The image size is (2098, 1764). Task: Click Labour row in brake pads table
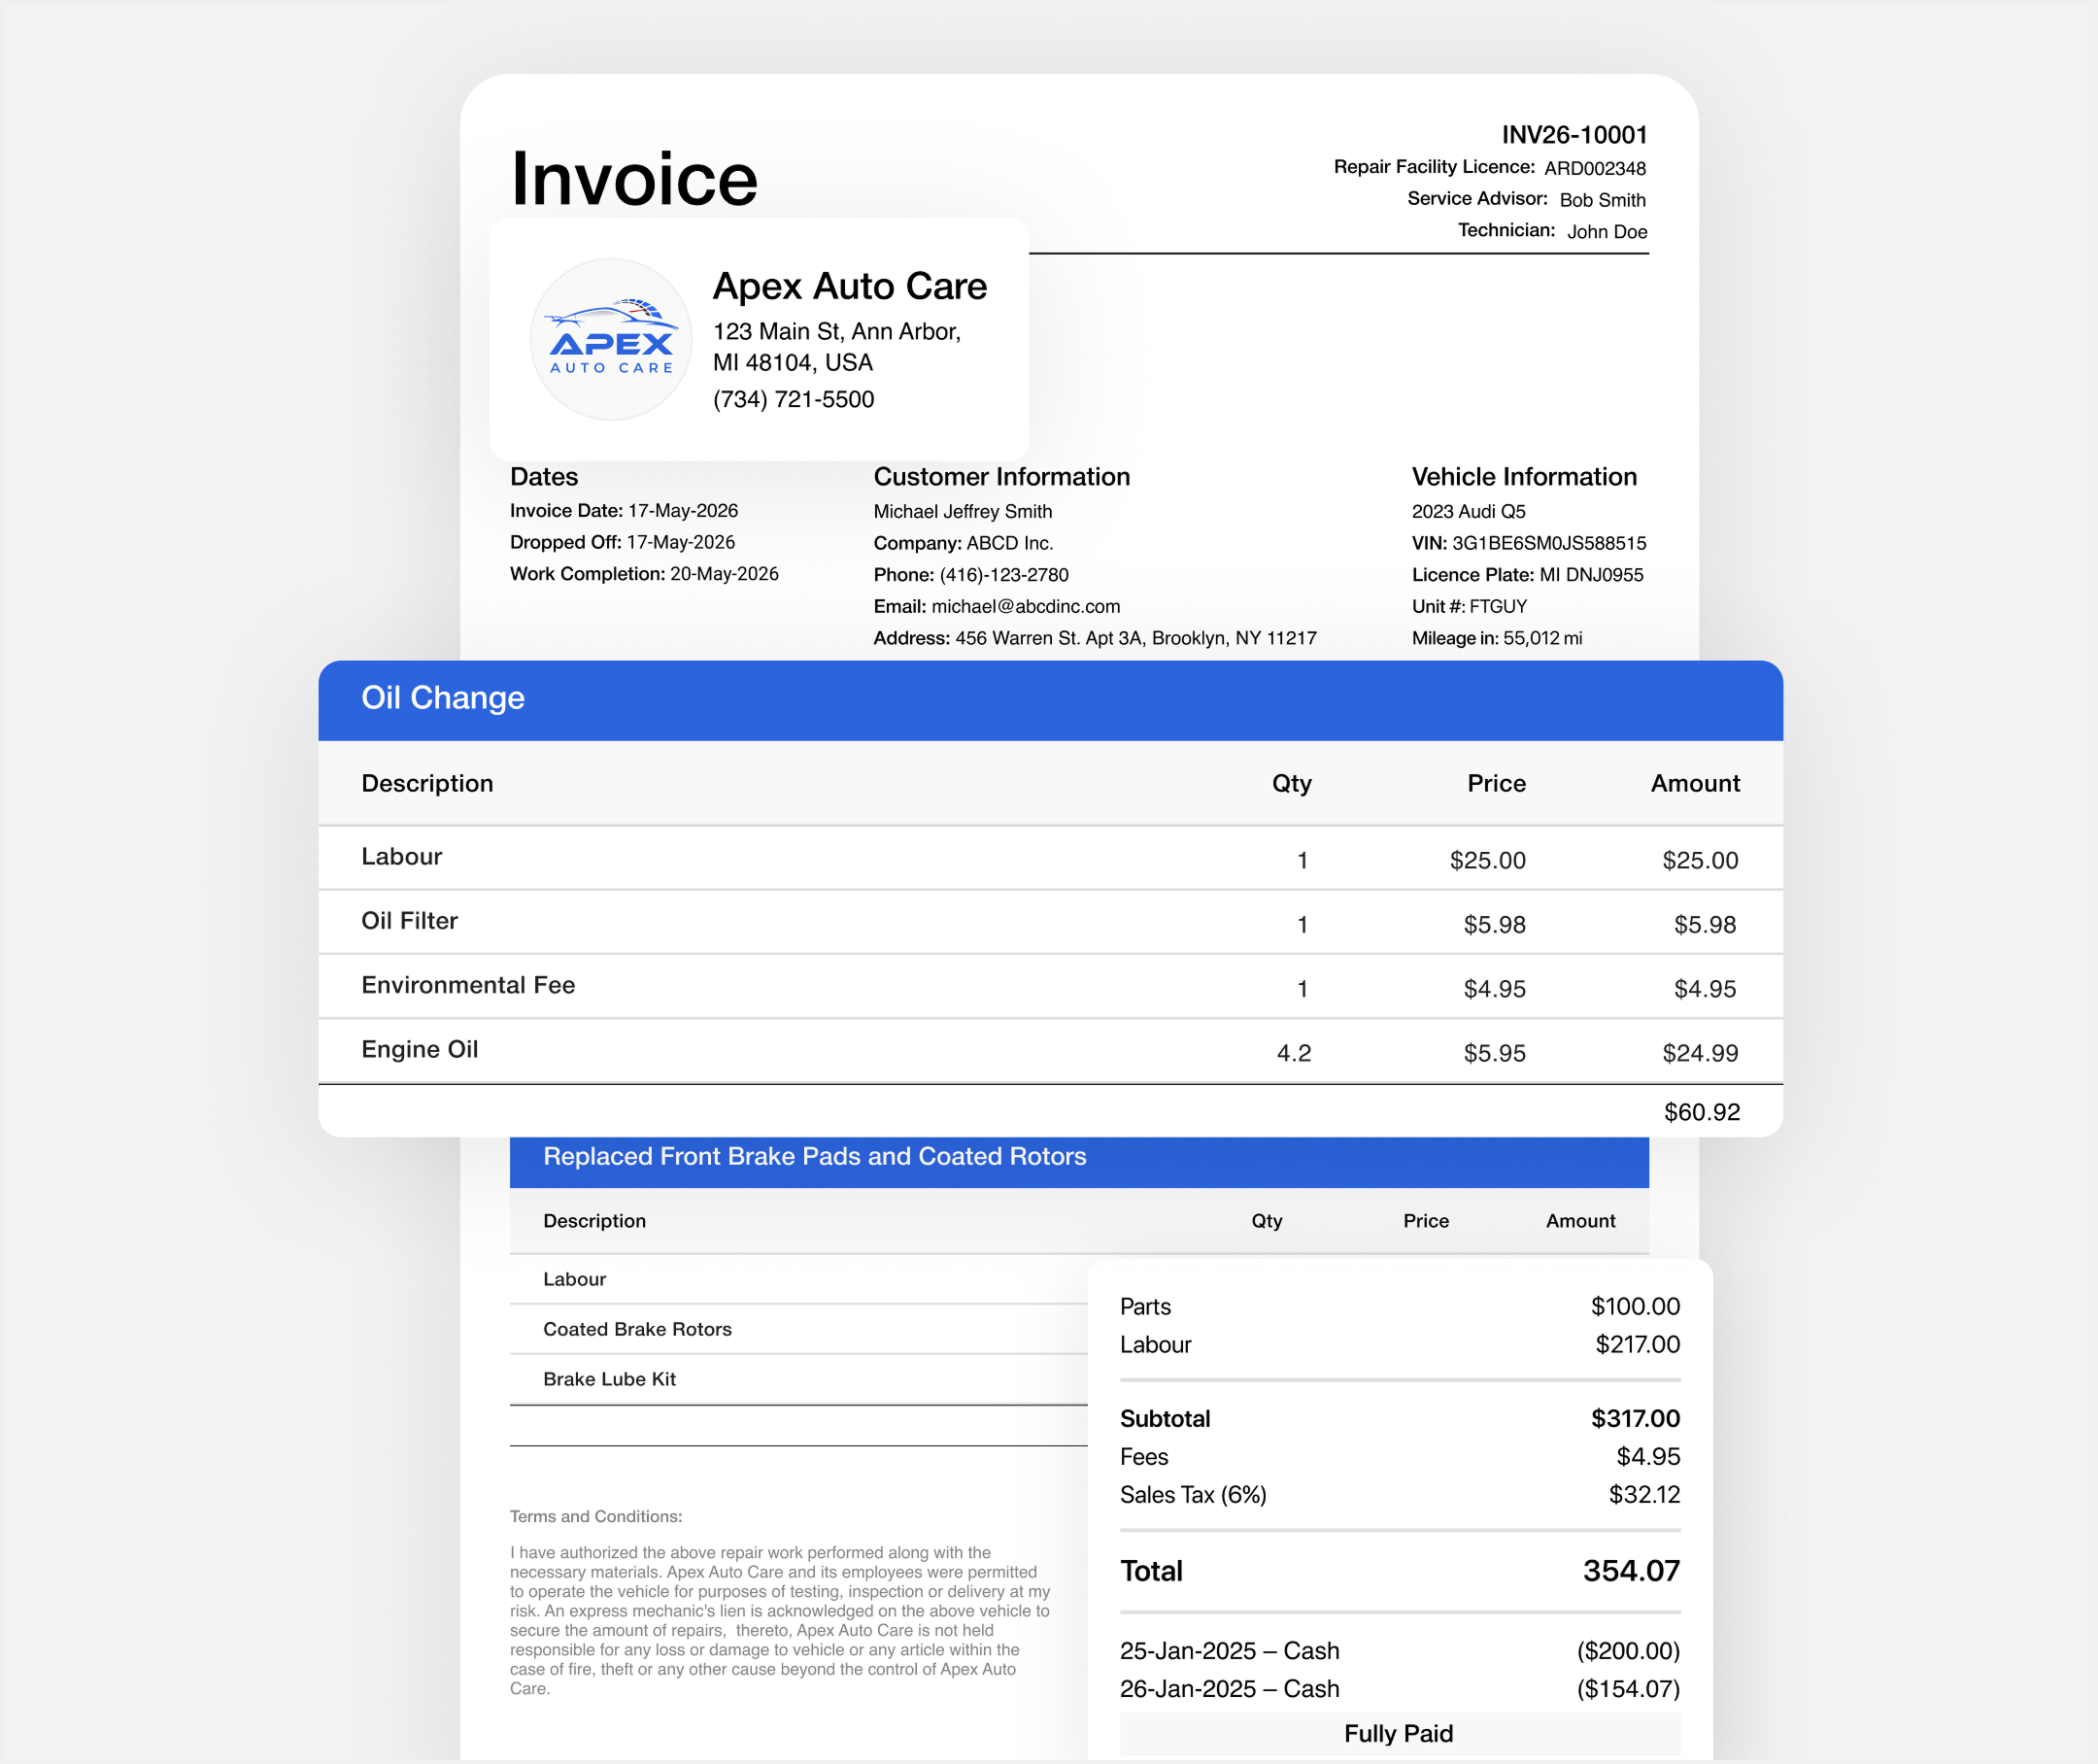[x=798, y=1280]
